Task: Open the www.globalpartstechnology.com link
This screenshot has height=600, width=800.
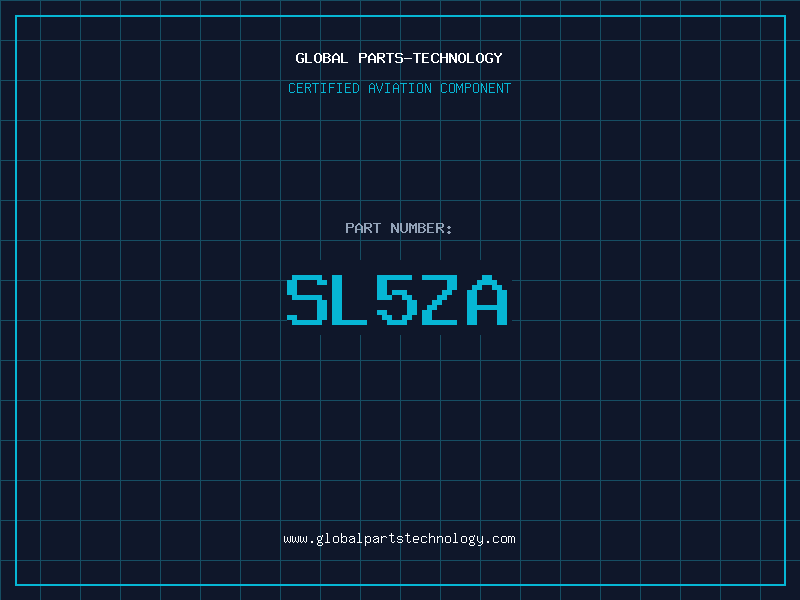Action: (x=399, y=539)
